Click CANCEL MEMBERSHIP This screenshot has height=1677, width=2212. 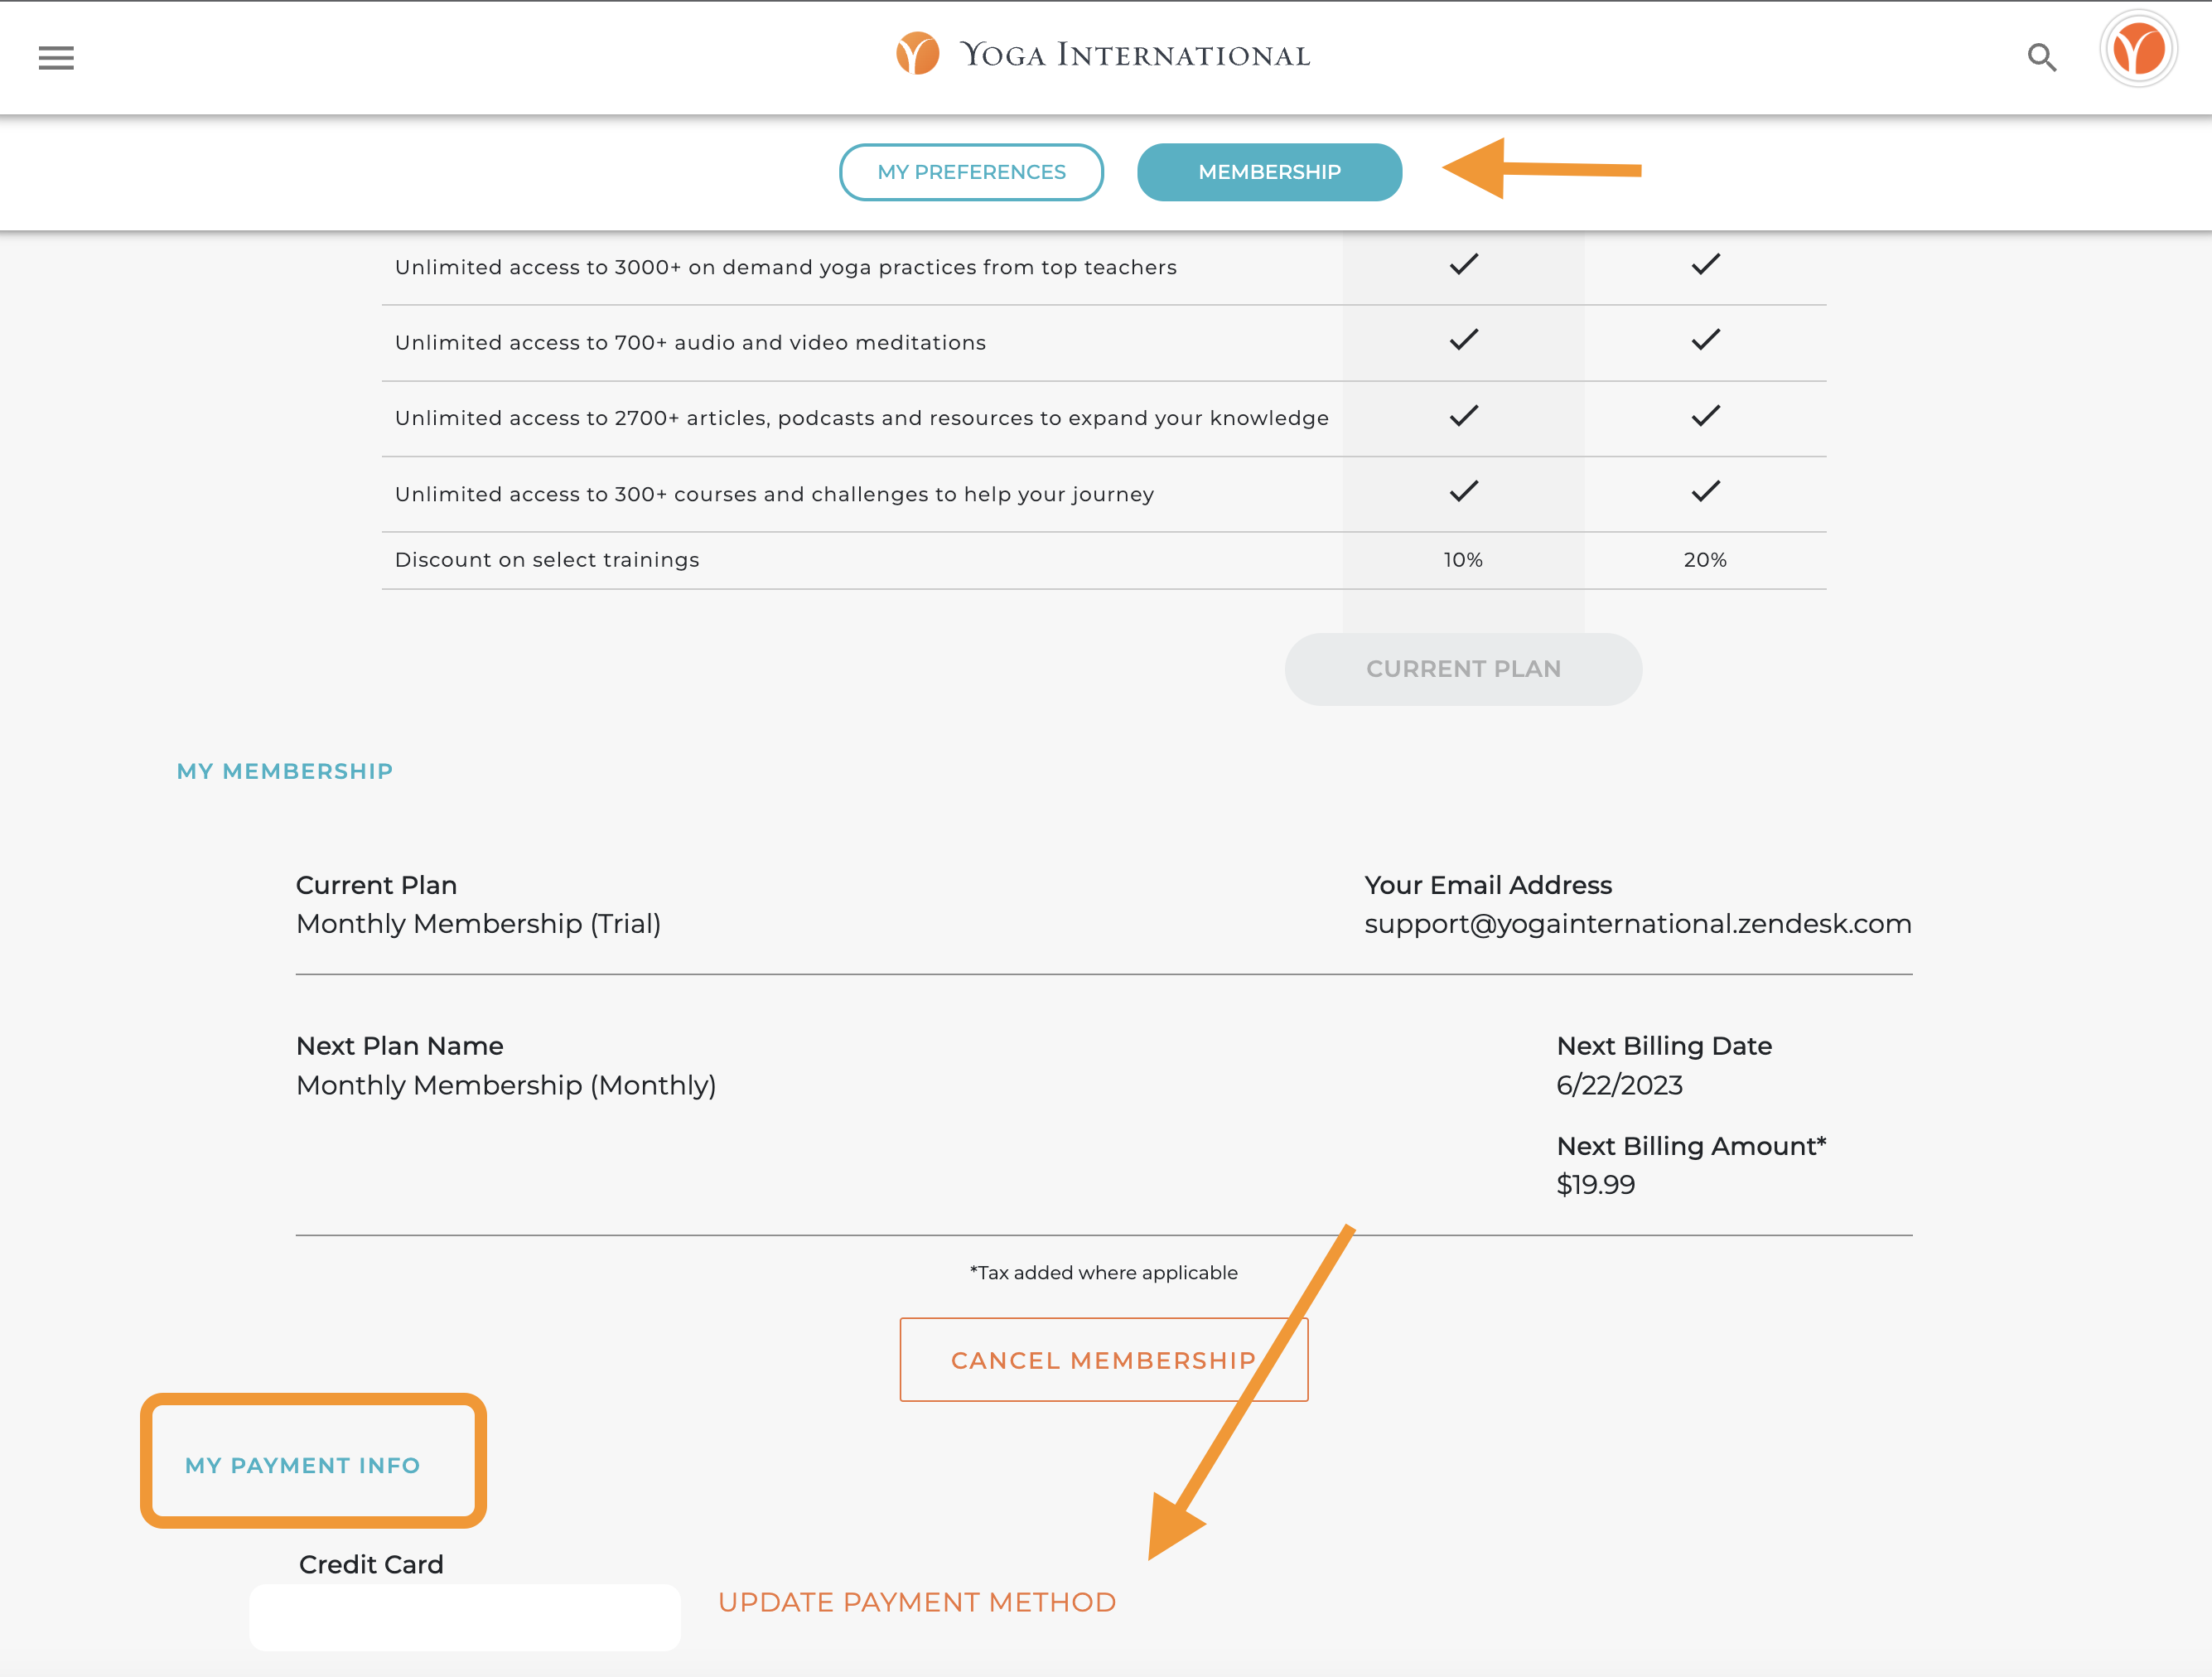[x=1104, y=1360]
